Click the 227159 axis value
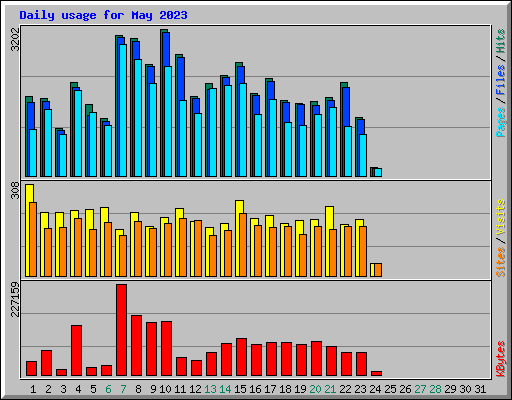 click(15, 299)
